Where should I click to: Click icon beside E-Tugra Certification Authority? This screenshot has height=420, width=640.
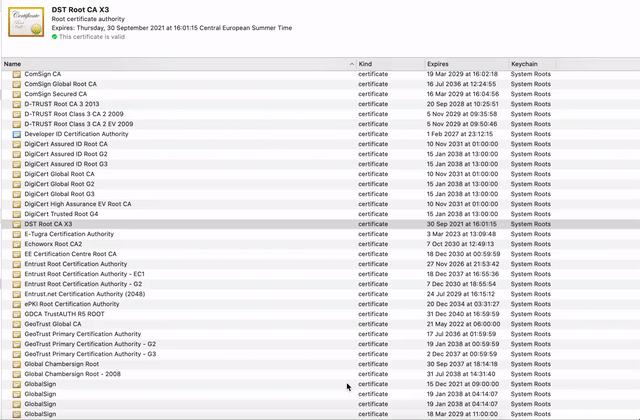coord(16,234)
